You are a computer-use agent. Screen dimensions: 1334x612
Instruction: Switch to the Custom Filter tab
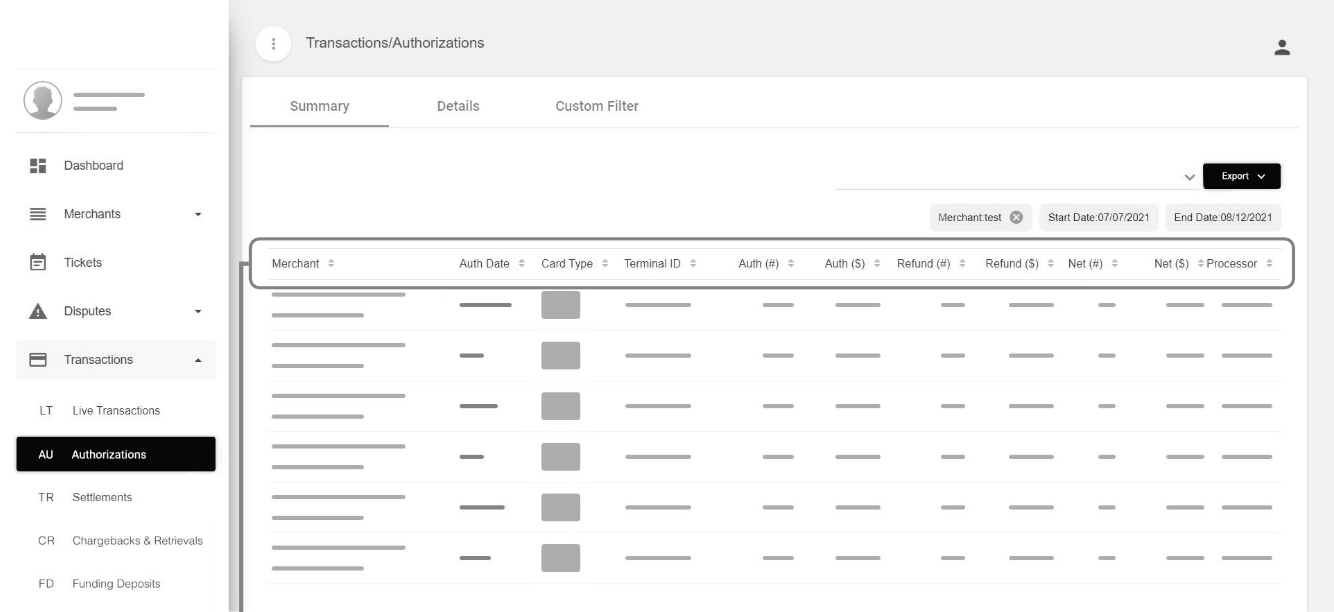(597, 106)
